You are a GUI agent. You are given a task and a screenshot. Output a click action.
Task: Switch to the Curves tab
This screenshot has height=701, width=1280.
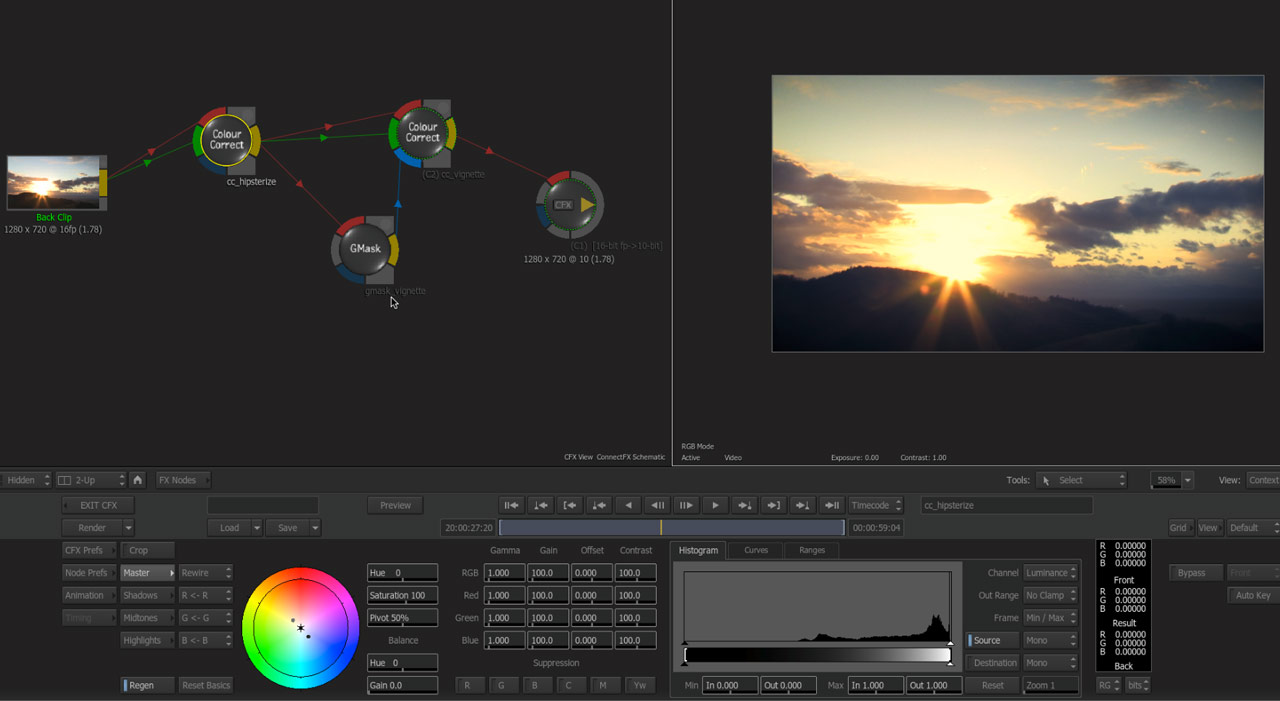[x=756, y=550]
